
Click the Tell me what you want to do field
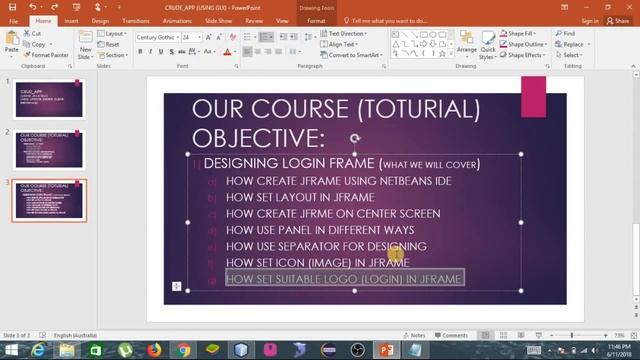pyautogui.click(x=386, y=21)
